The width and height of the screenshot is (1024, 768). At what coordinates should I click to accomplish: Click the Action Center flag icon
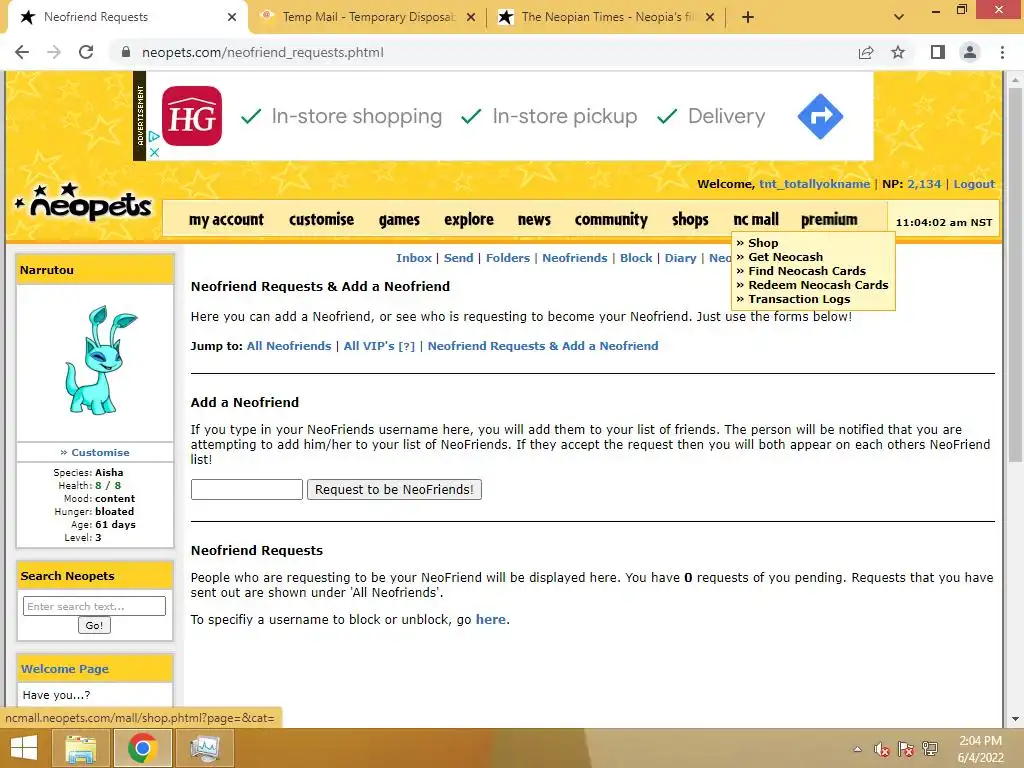point(906,750)
